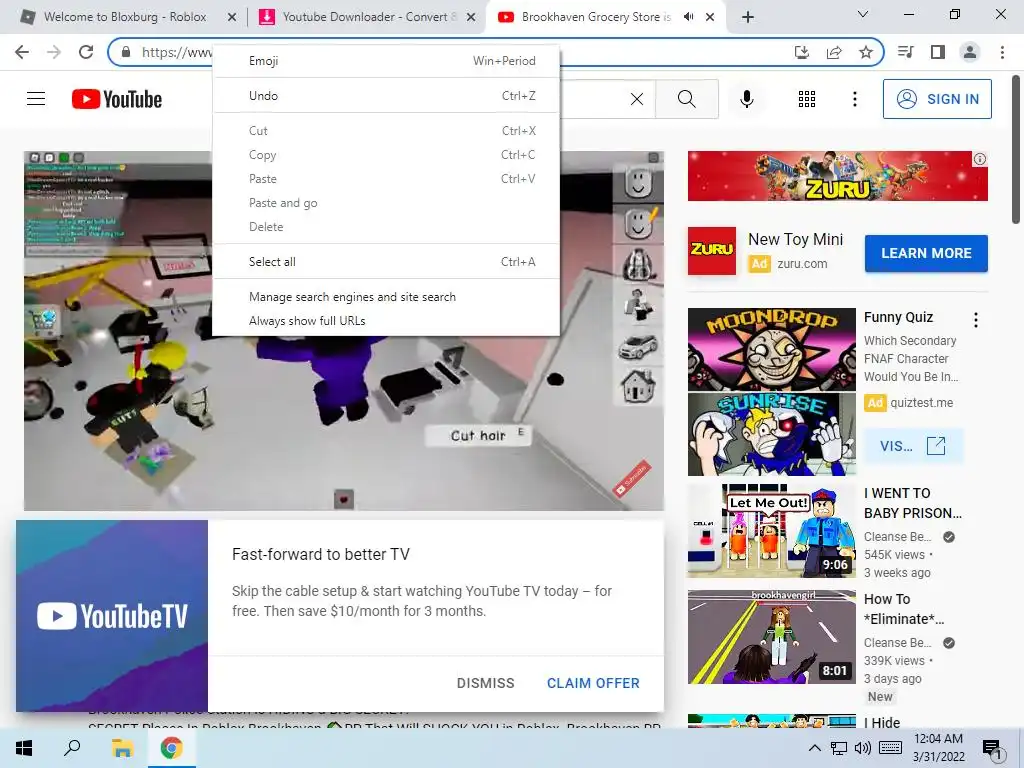Viewport: 1024px width, 768px height.
Task: Open the install/download page icon in address bar
Action: (x=802, y=52)
